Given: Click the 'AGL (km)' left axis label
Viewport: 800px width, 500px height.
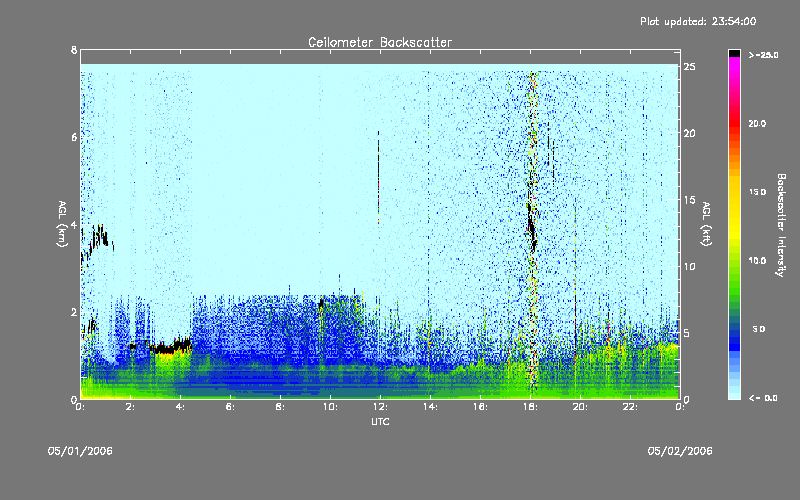Looking at the screenshot, I should coord(62,224).
